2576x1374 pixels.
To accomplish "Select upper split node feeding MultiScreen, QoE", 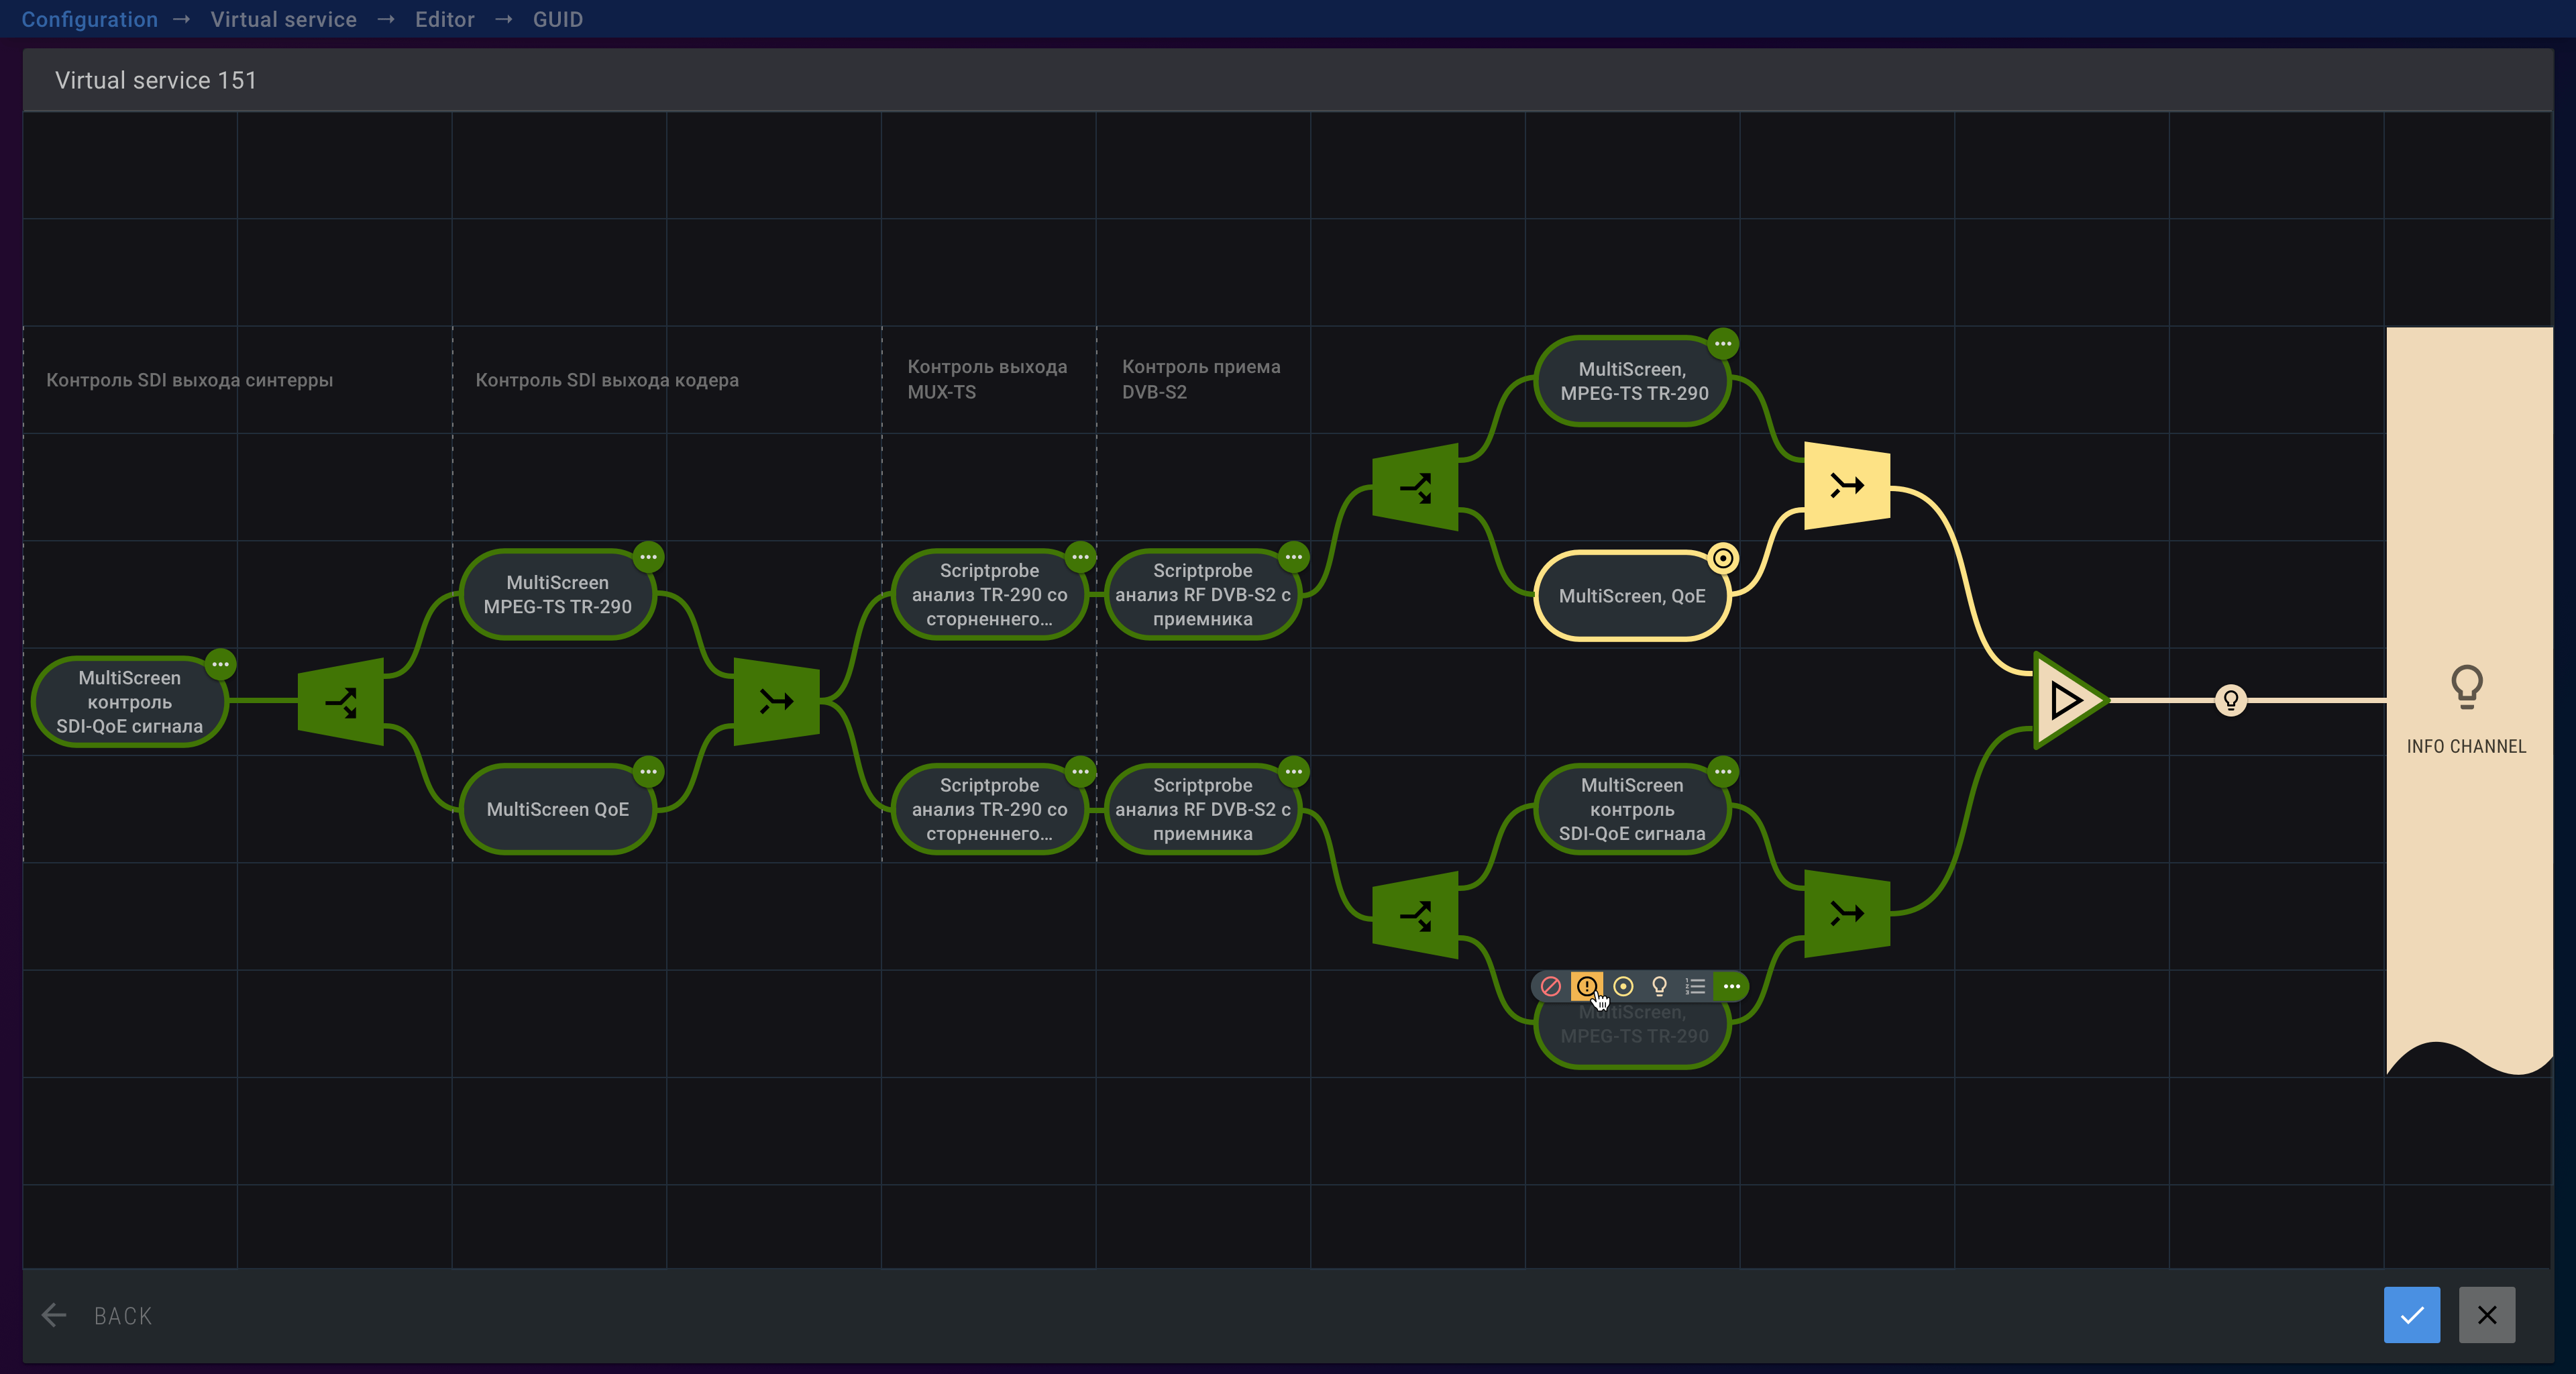I will click(x=1415, y=488).
